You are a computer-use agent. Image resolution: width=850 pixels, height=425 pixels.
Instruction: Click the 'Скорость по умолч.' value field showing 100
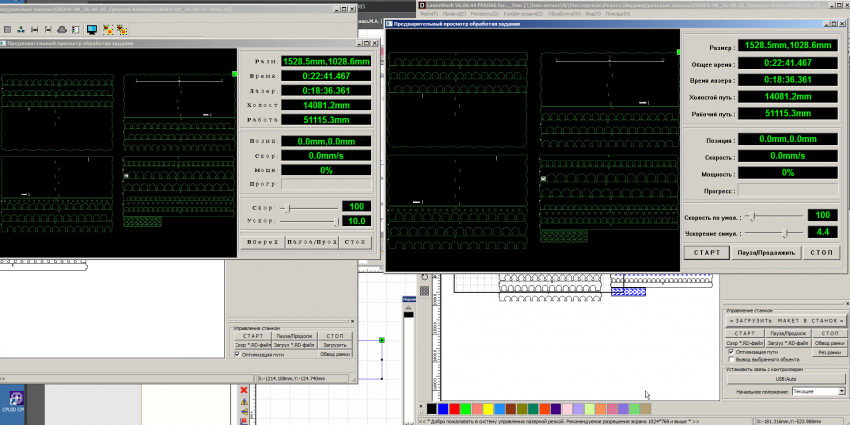tap(824, 215)
